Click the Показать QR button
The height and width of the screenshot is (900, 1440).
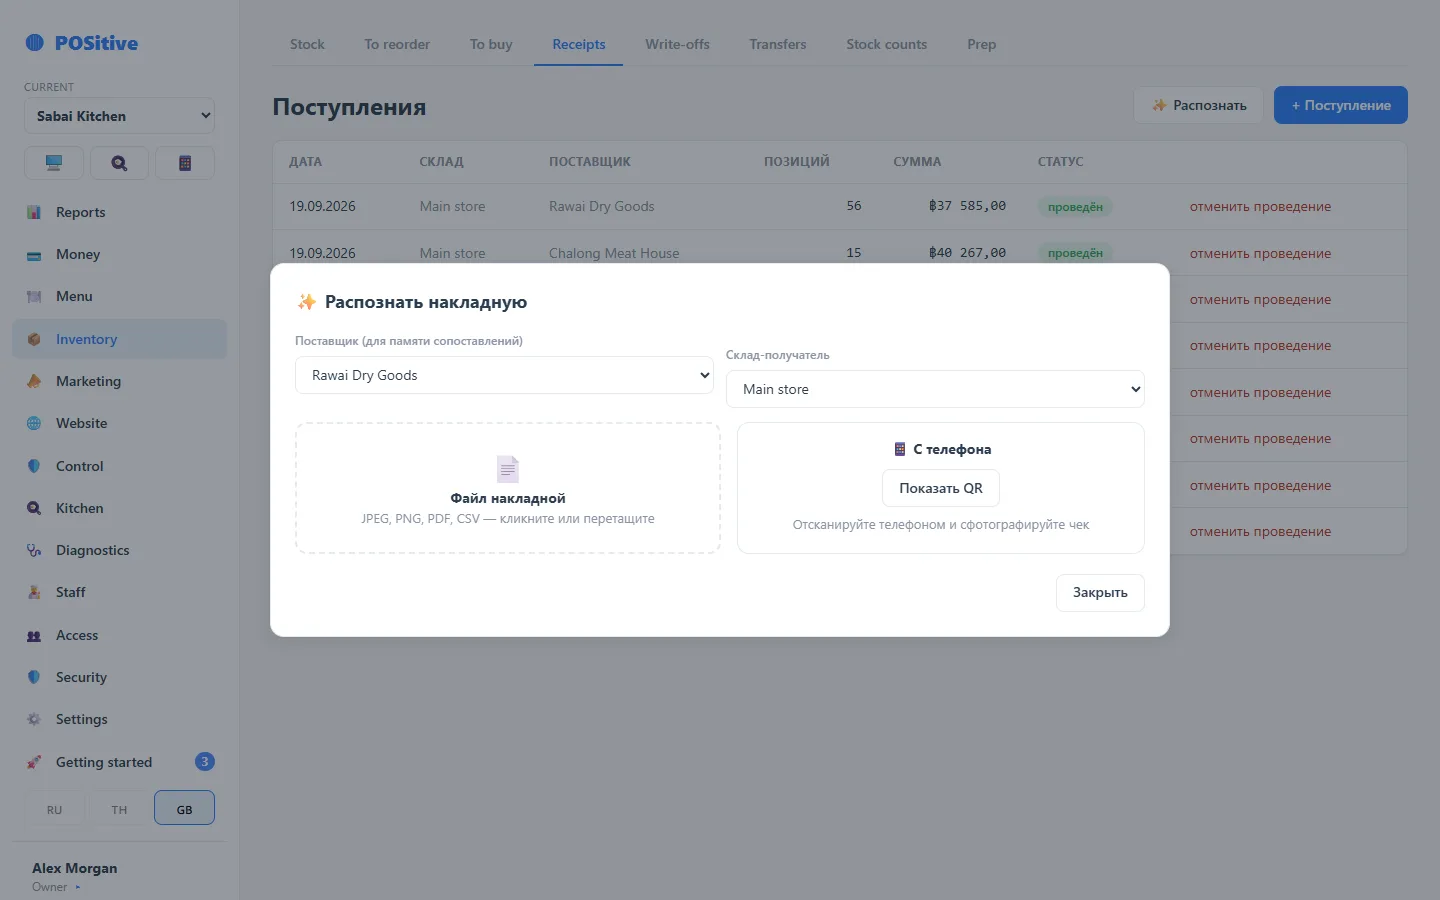point(941,488)
